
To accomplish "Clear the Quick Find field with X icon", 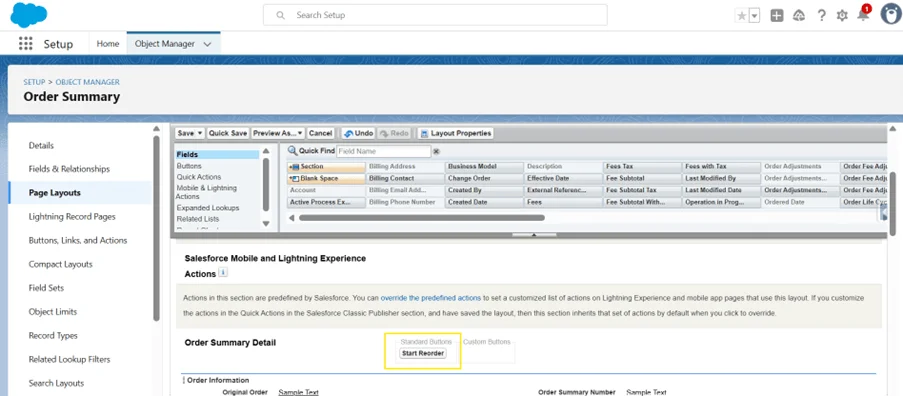I will point(437,151).
